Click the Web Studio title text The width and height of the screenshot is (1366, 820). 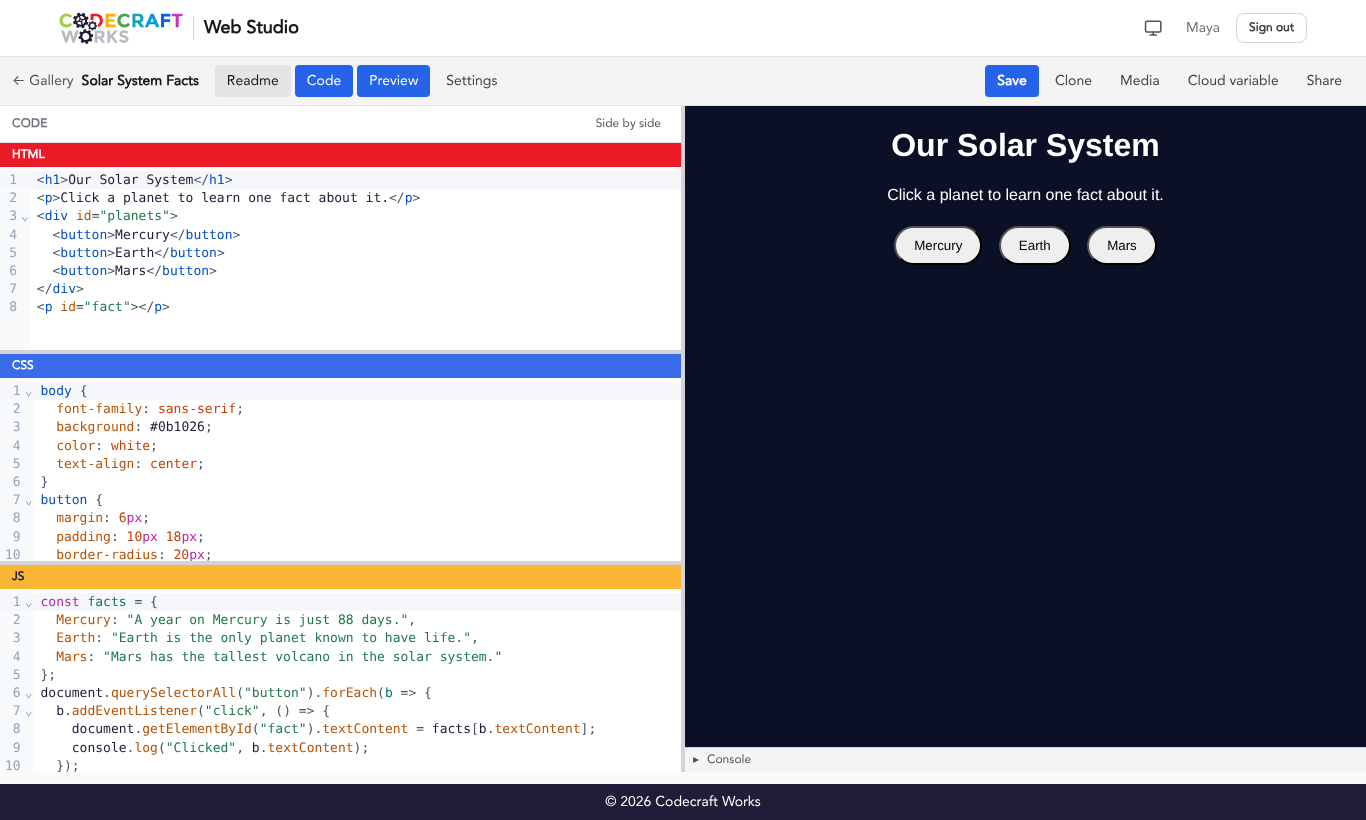[x=251, y=27]
